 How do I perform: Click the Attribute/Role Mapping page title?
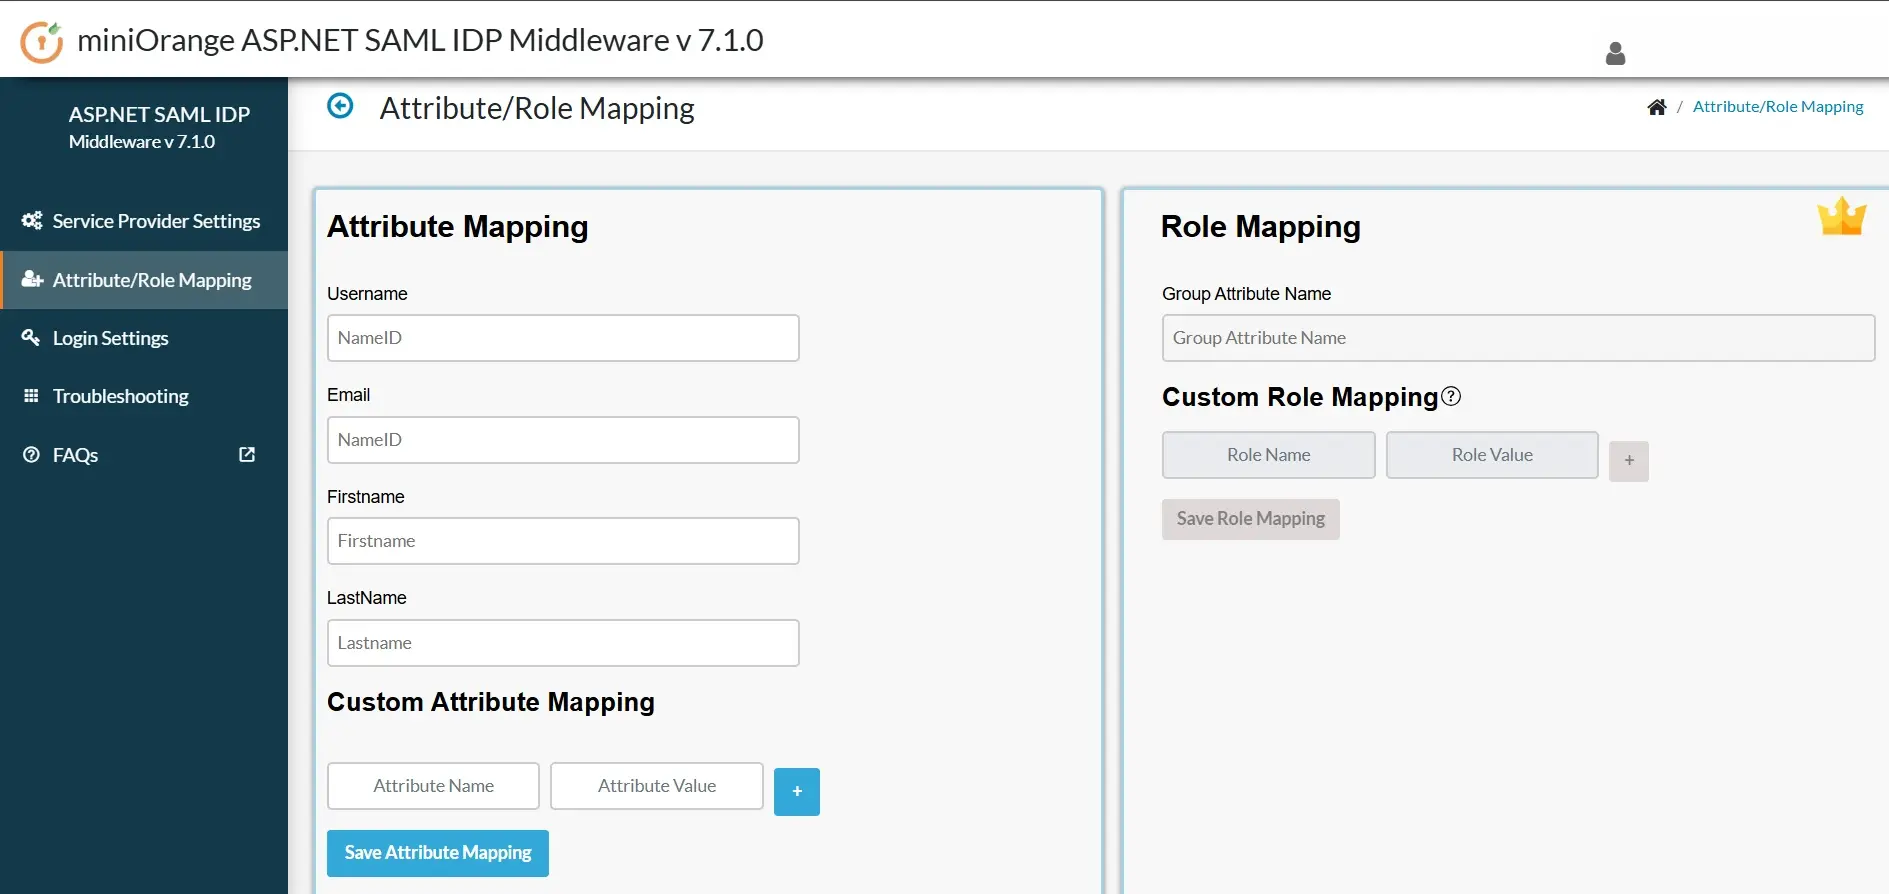click(537, 108)
